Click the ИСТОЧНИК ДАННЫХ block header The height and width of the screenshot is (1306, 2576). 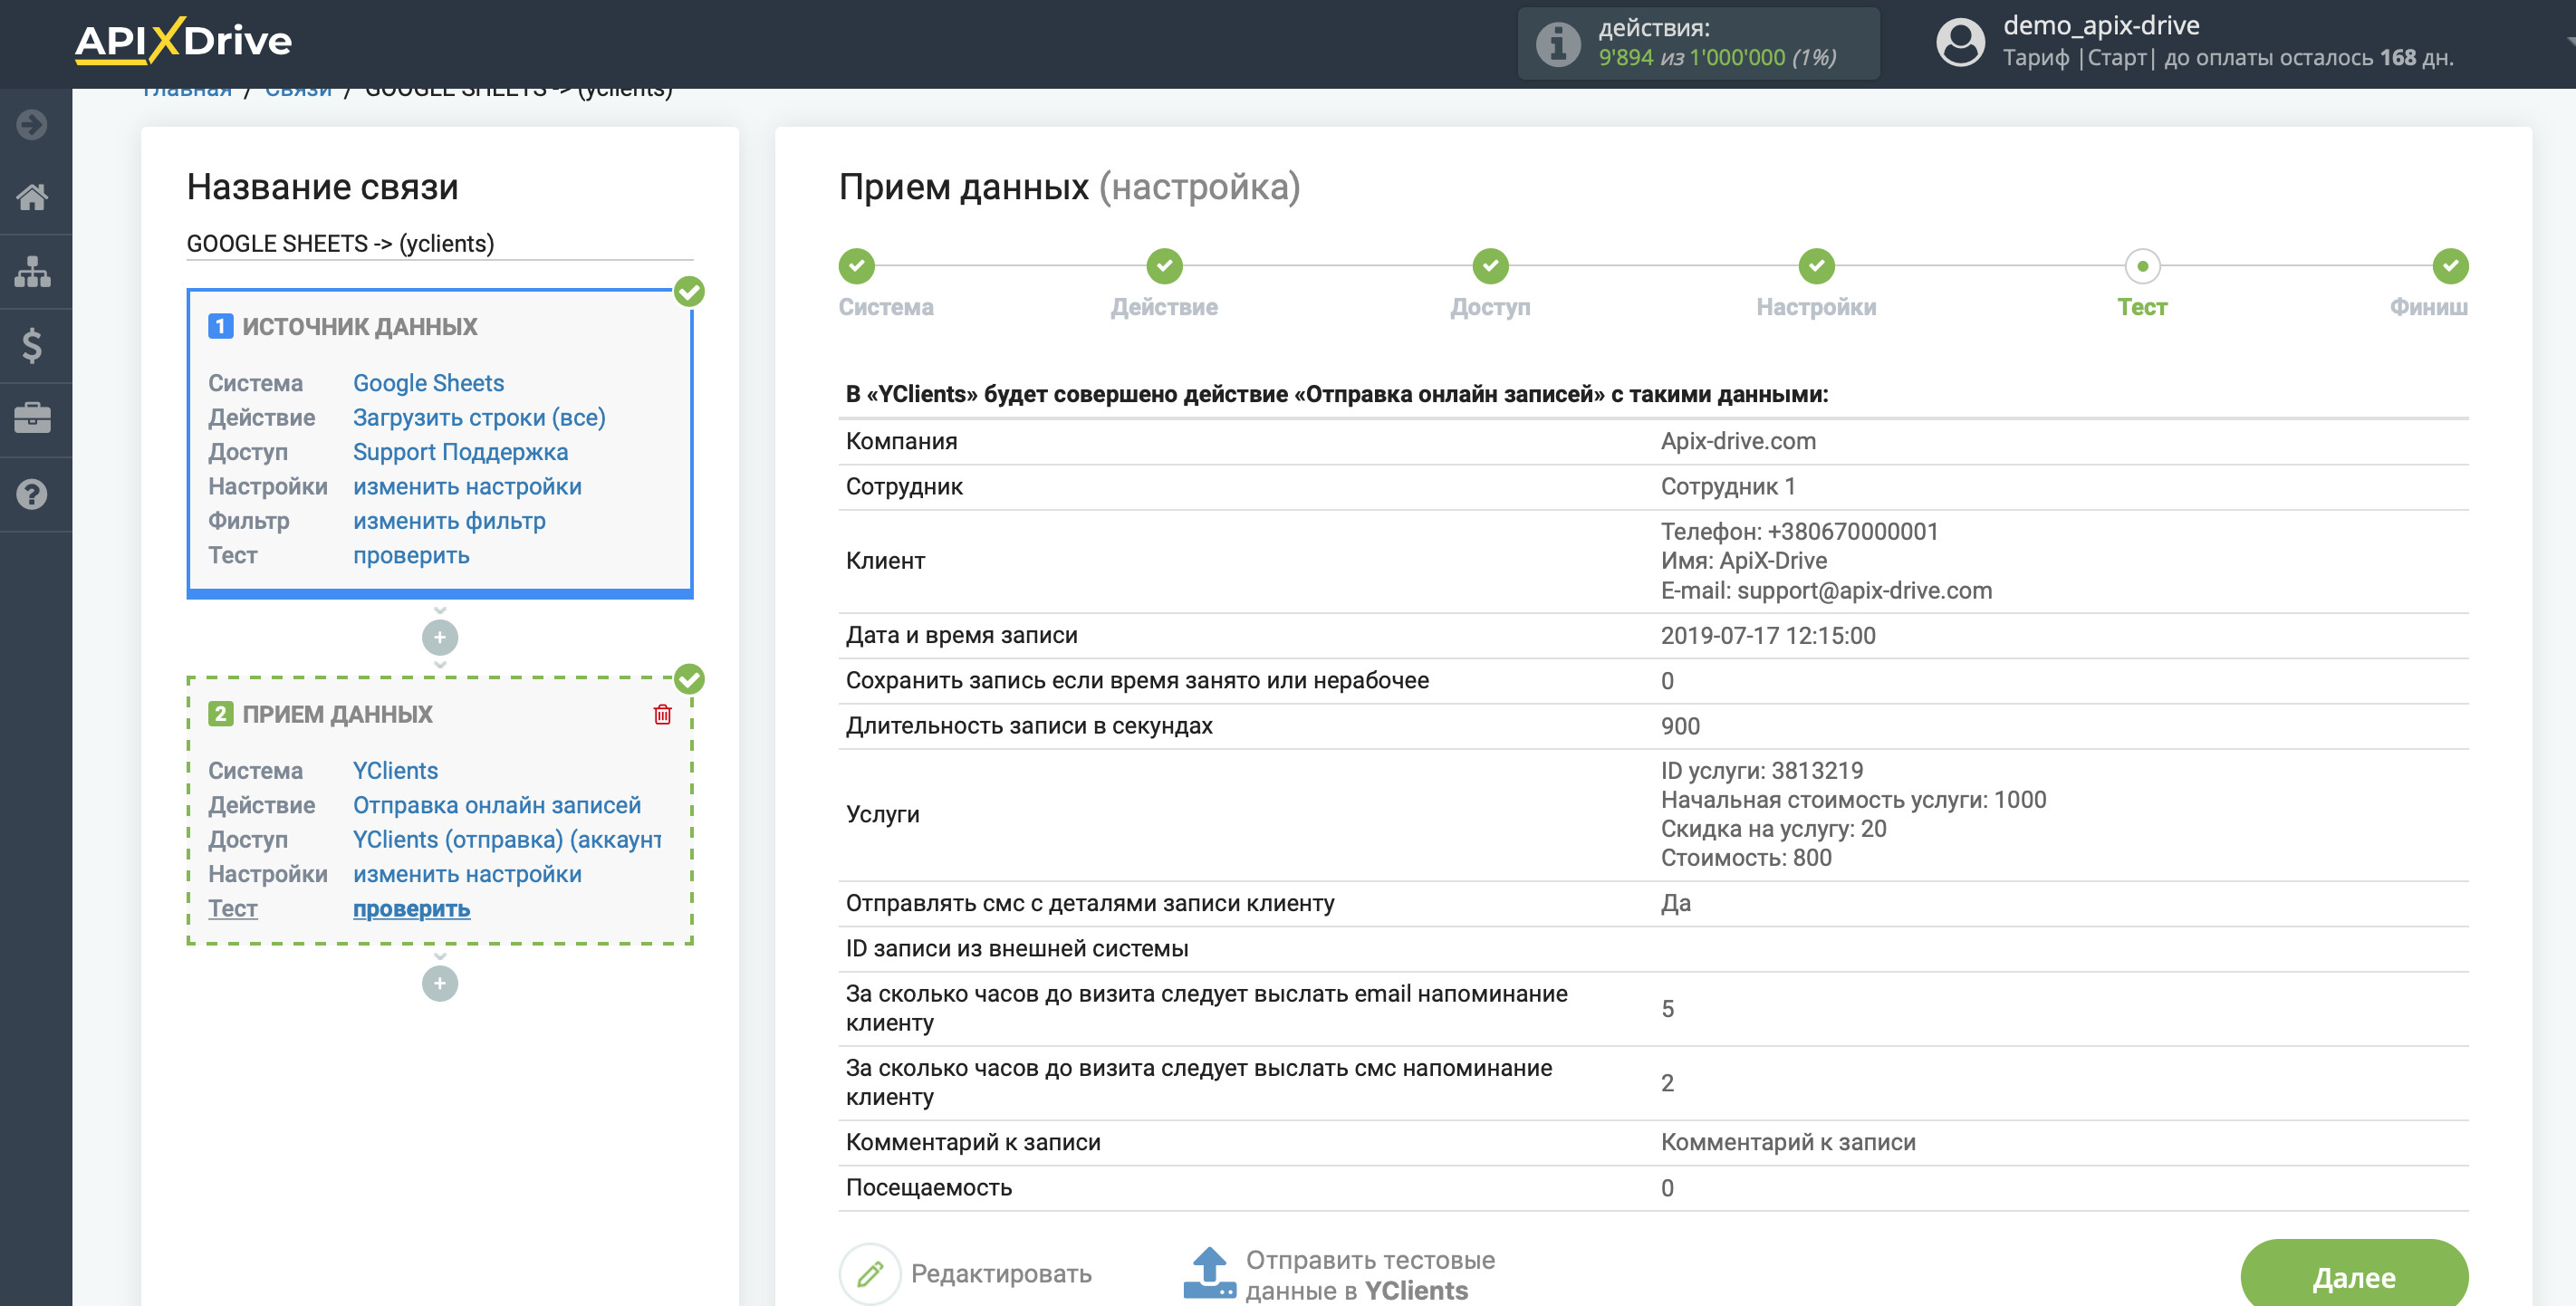click(359, 327)
